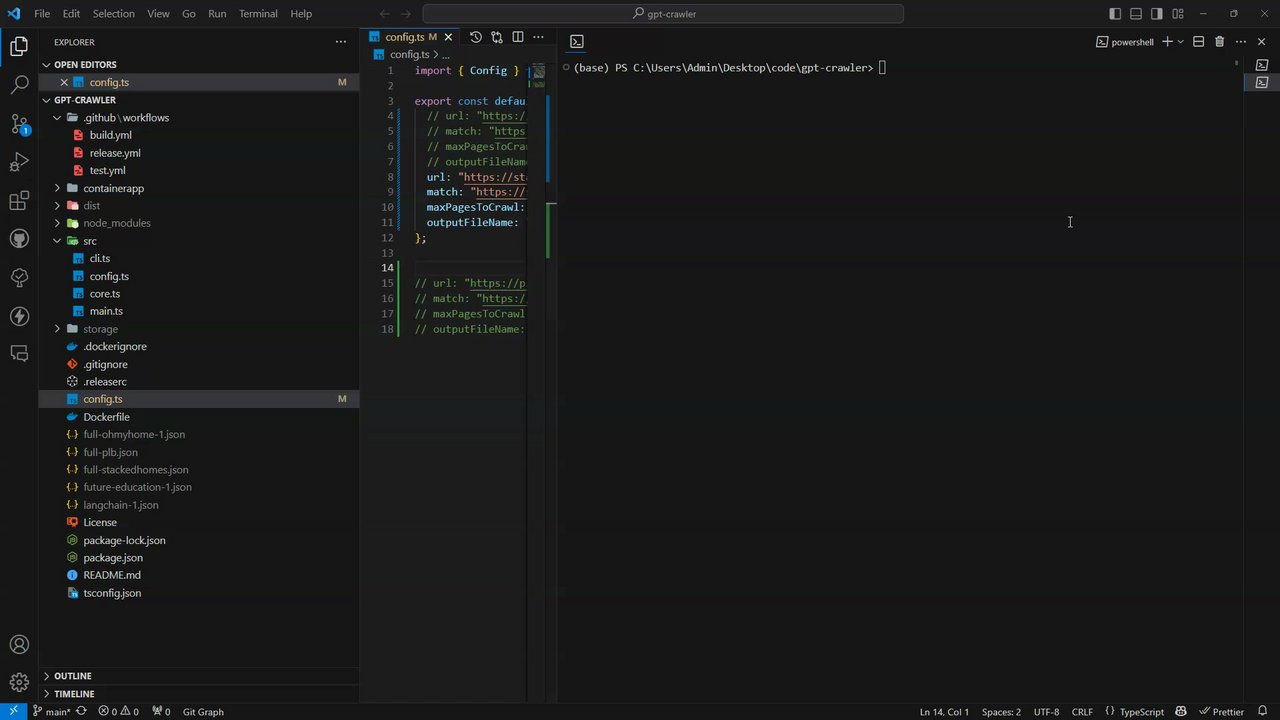1280x720 pixels.
Task: Change indentation via Spaces: 2
Action: pyautogui.click(x=1001, y=711)
